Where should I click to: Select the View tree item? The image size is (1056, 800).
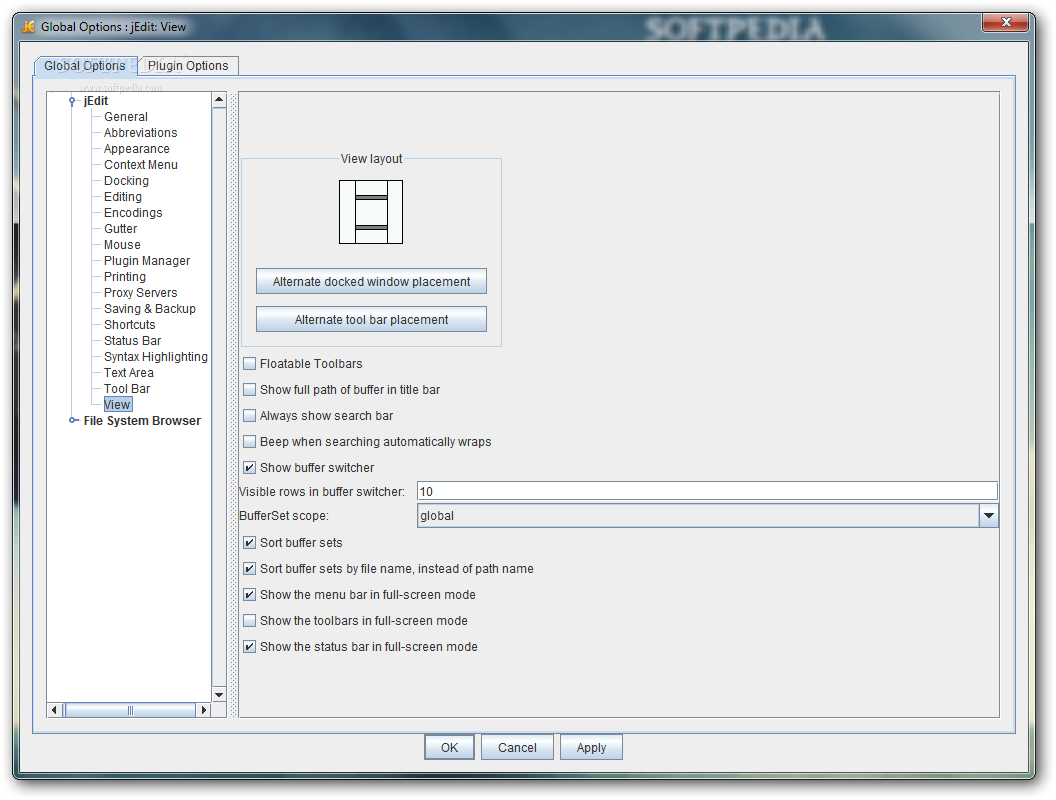coord(118,405)
